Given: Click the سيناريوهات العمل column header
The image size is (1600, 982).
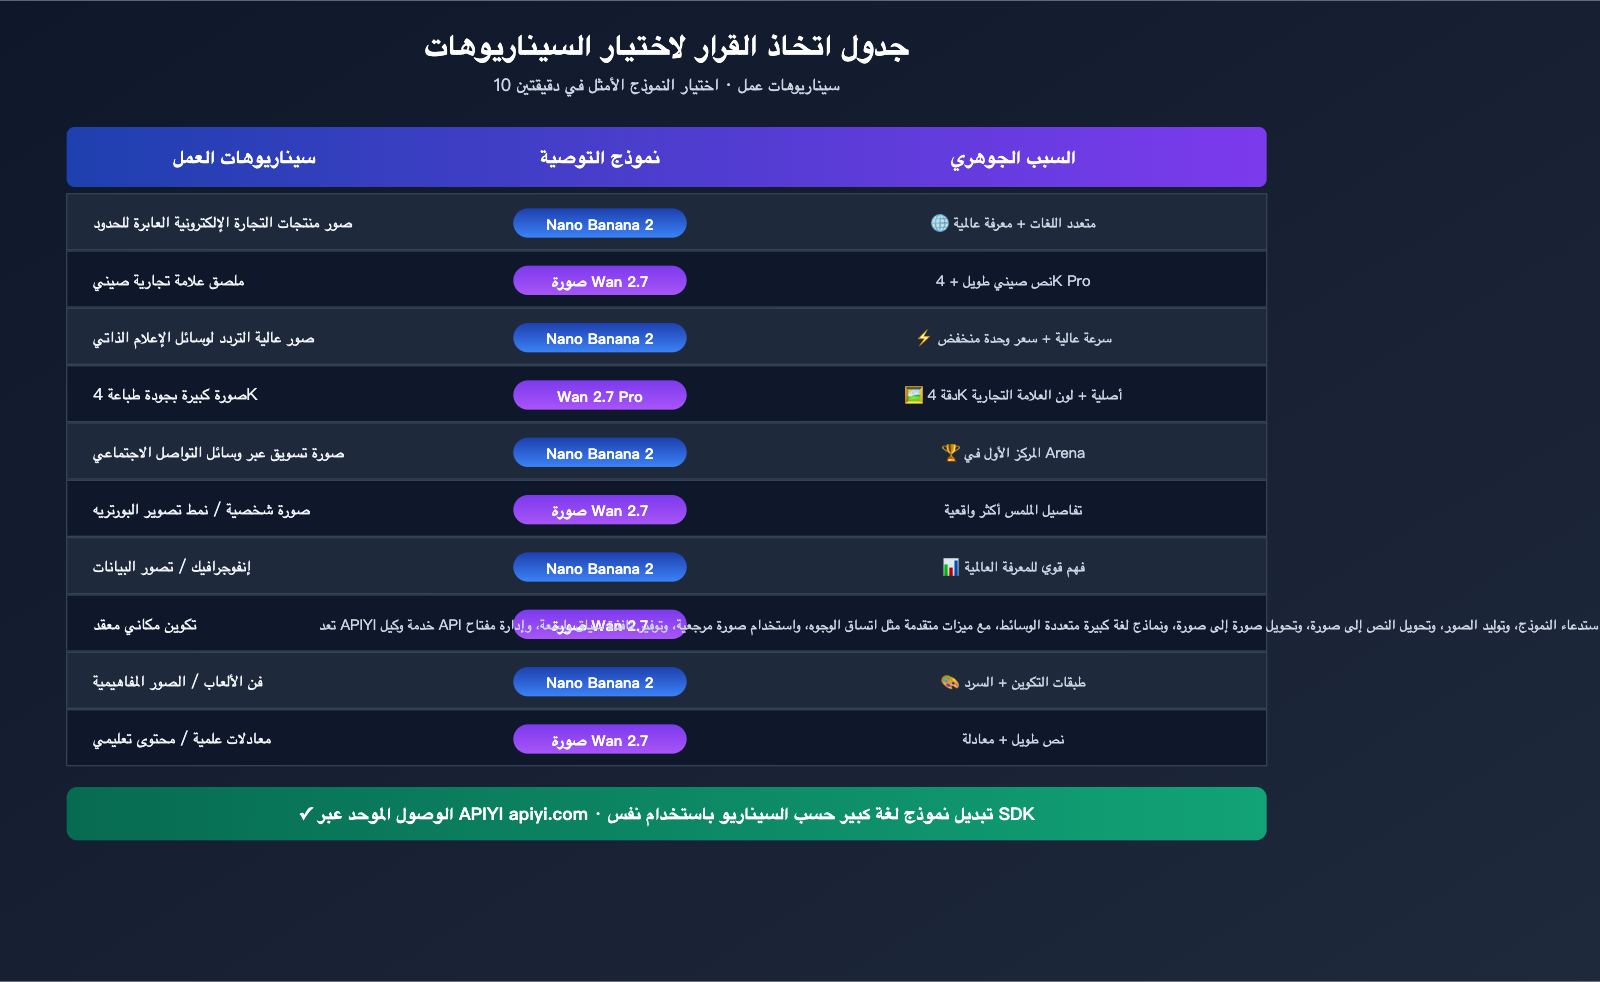Looking at the screenshot, I should pyautogui.click(x=244, y=158).
